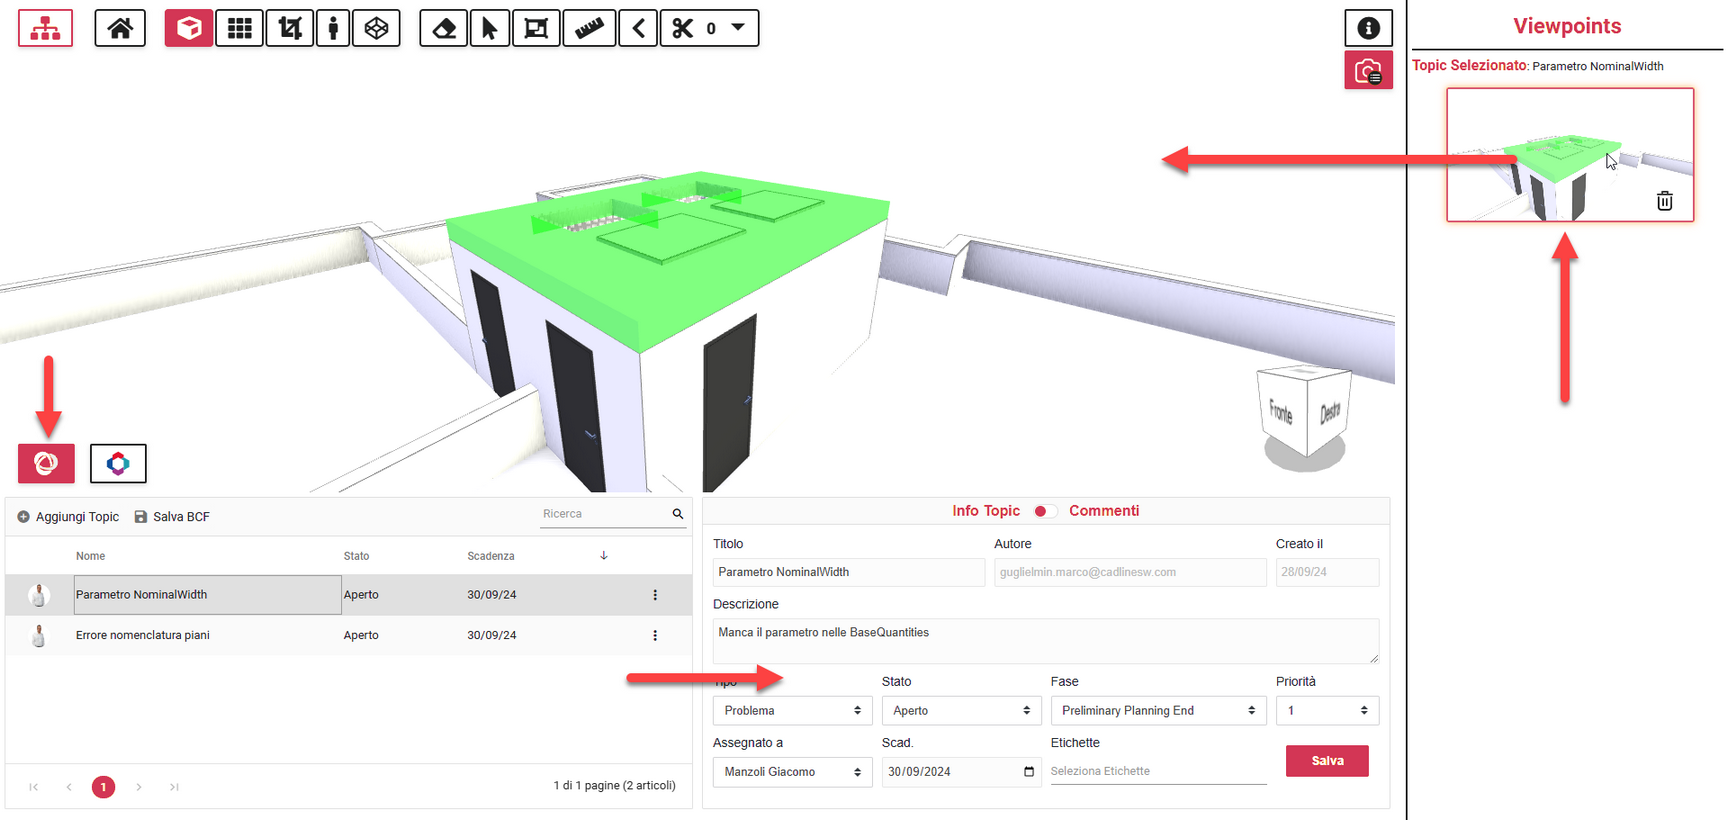Click the home view icon
Screen dimensions: 1728x820
(x=120, y=28)
